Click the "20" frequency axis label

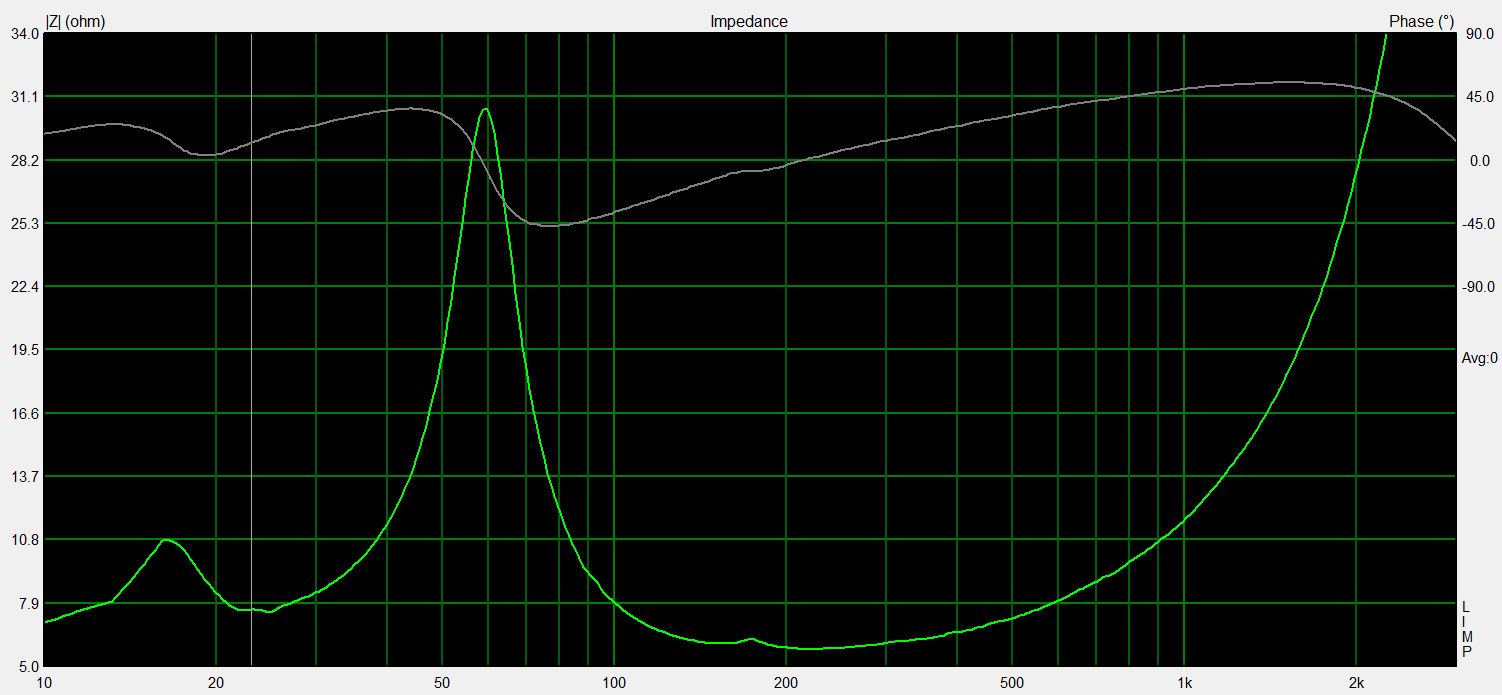tap(215, 683)
